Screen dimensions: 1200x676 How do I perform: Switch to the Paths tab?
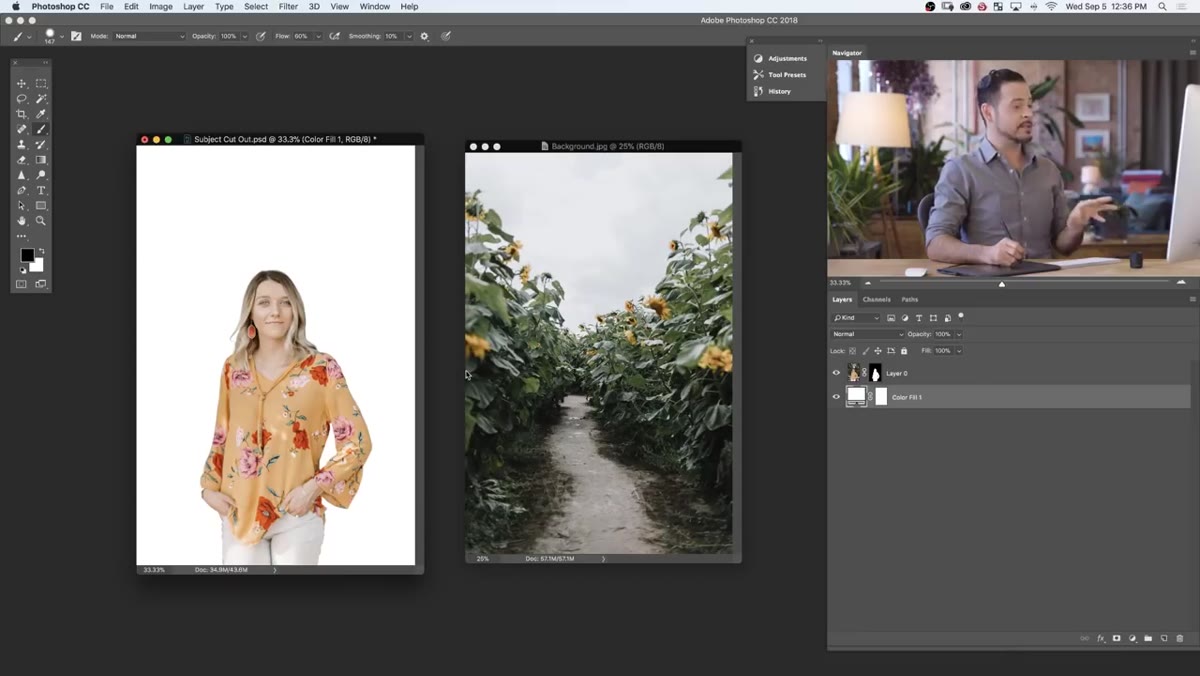click(909, 299)
